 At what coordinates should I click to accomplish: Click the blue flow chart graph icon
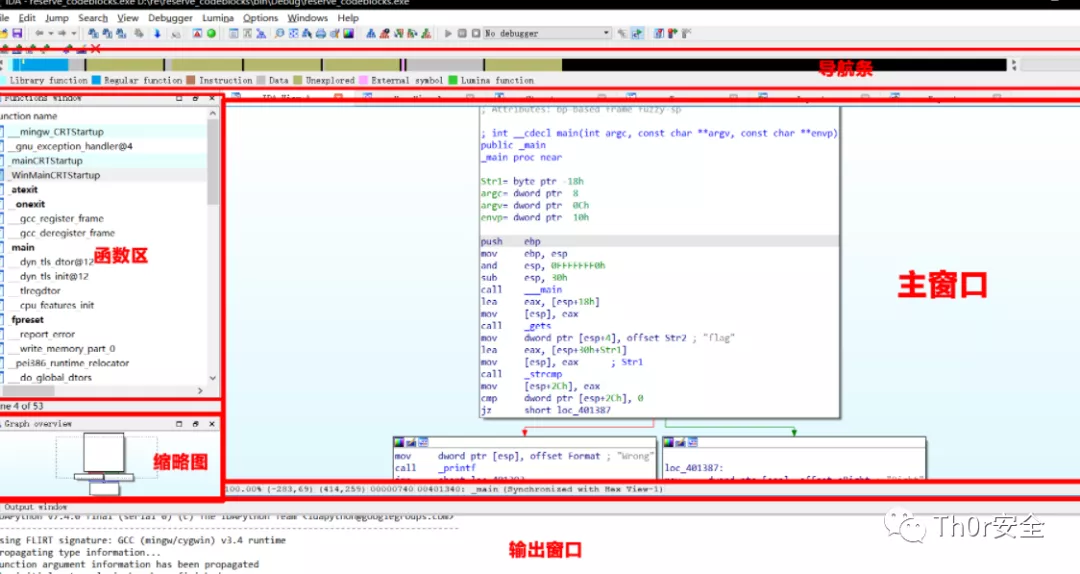point(371,33)
